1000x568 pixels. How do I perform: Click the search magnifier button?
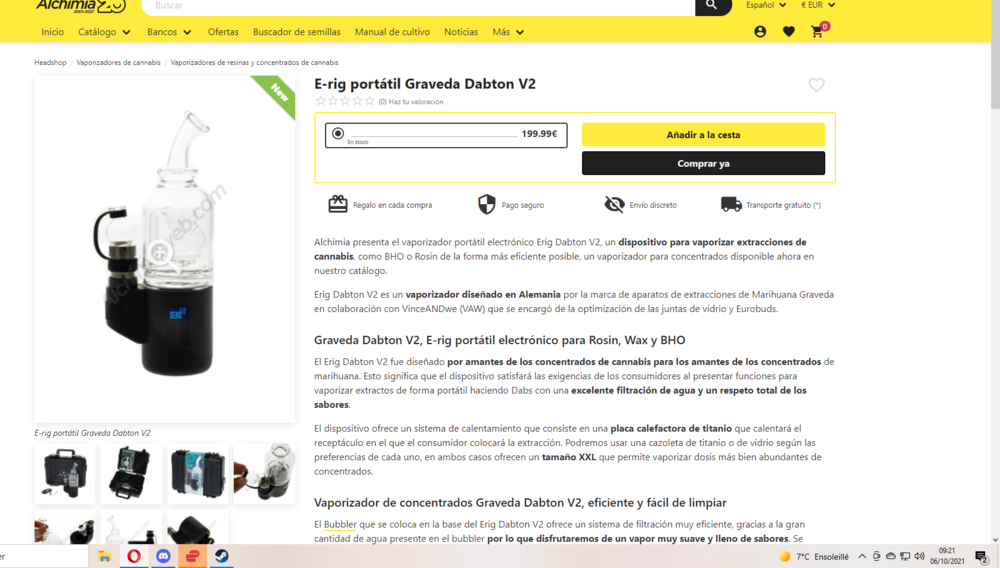[x=712, y=6]
